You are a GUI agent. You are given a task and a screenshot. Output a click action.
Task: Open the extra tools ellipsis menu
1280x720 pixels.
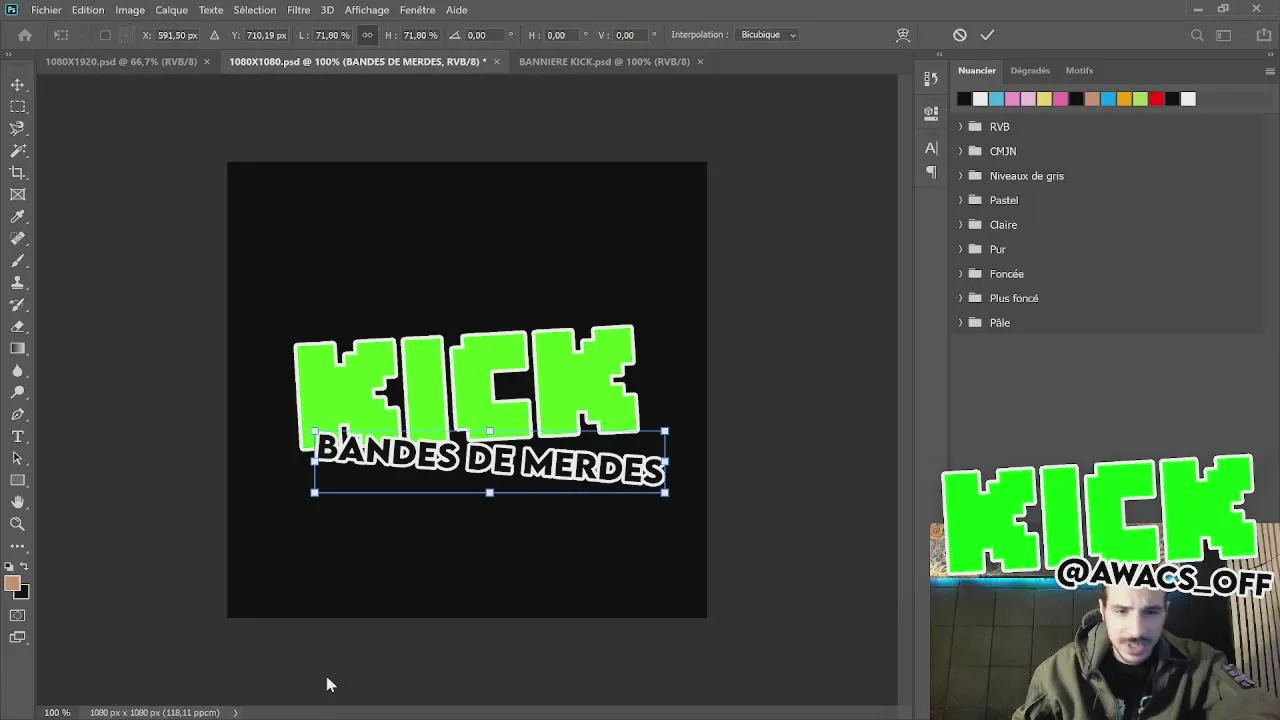pyautogui.click(x=18, y=547)
